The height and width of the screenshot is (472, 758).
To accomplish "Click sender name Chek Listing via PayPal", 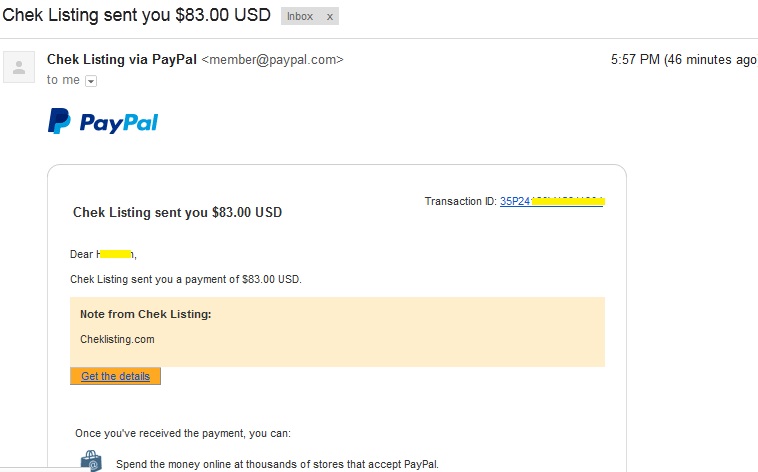I will click(x=122, y=60).
